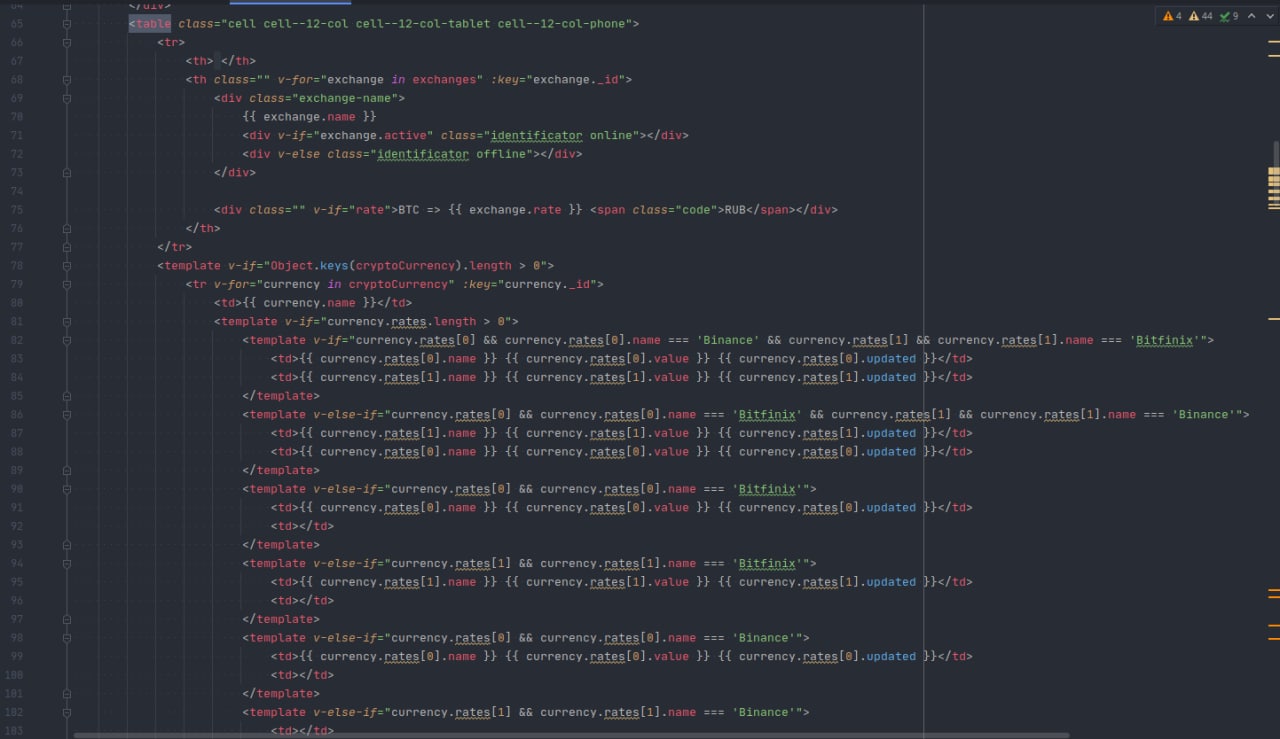Viewport: 1280px width, 739px height.
Task: Click "exchange in exchanges" v-for value
Action: 401,80
